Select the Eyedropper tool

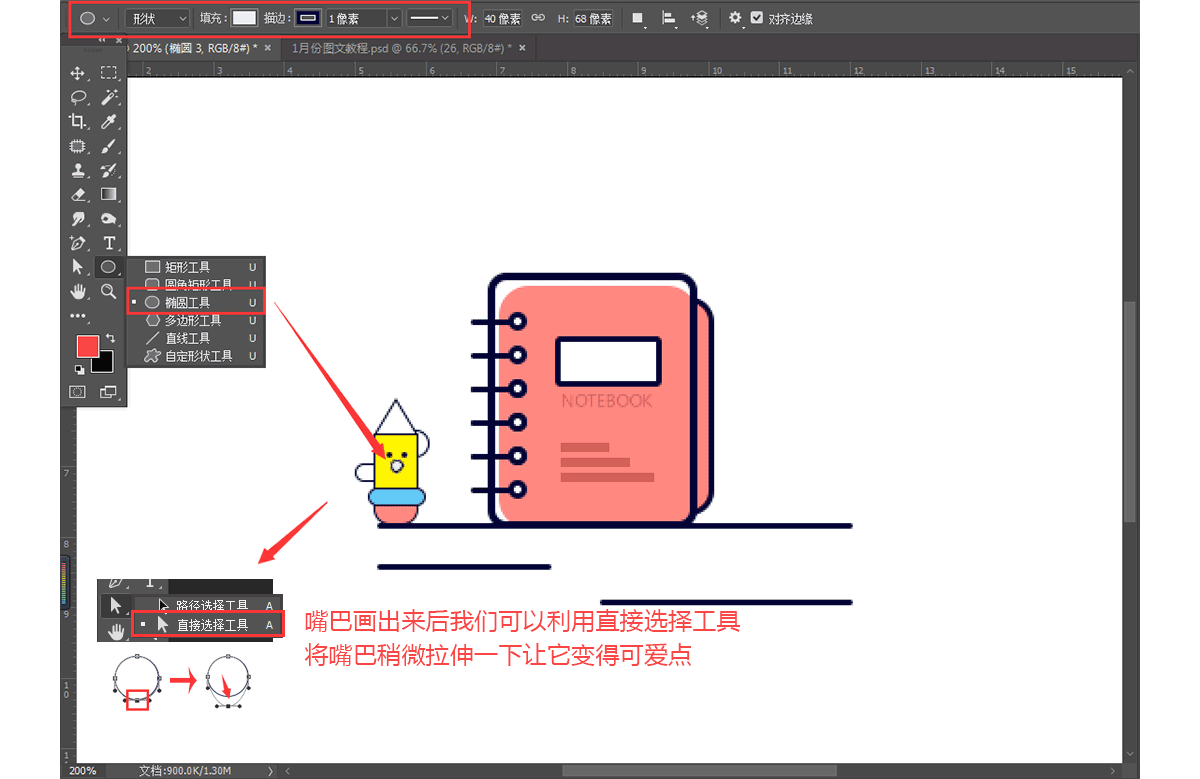[109, 121]
